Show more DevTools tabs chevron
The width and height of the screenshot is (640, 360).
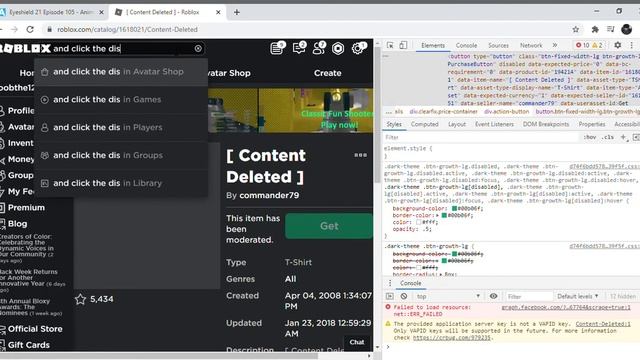(555, 45)
